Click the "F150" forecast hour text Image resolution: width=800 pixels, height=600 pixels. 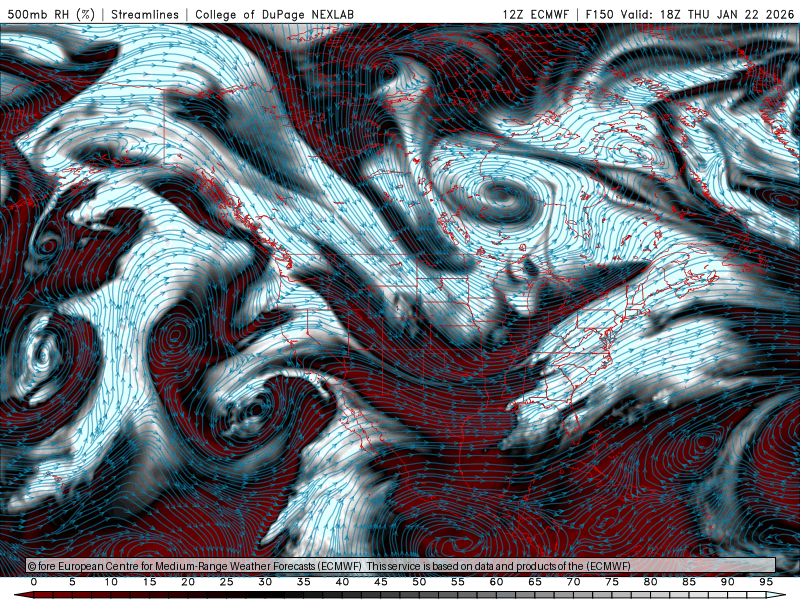pos(599,14)
